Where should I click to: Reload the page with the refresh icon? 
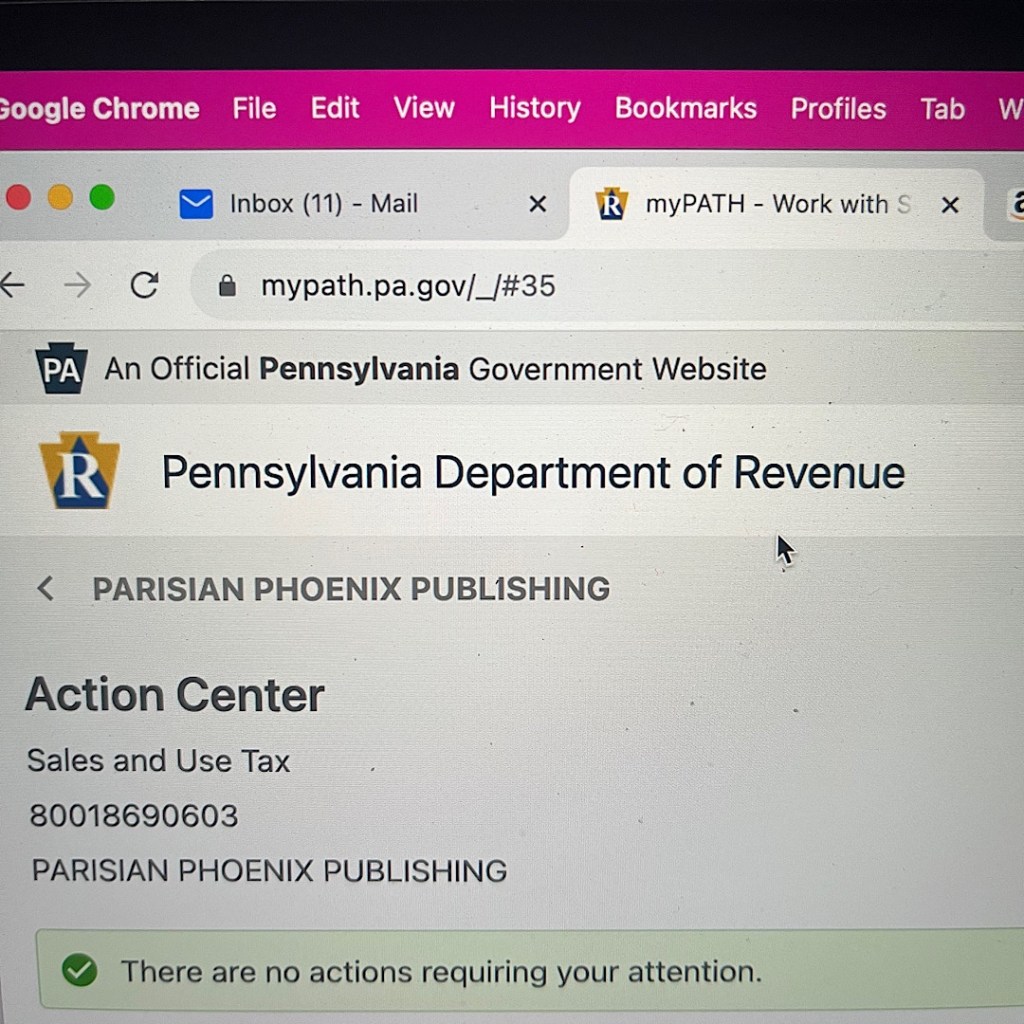click(144, 286)
